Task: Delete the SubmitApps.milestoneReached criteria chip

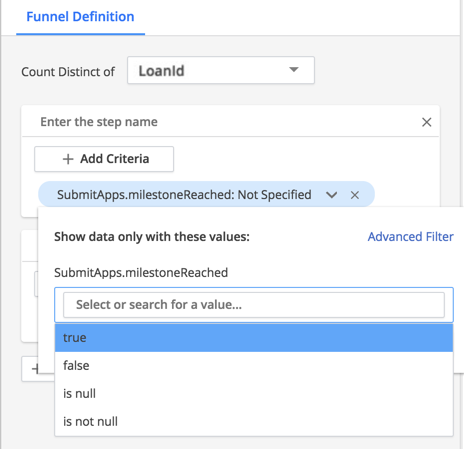Action: pyautogui.click(x=355, y=195)
